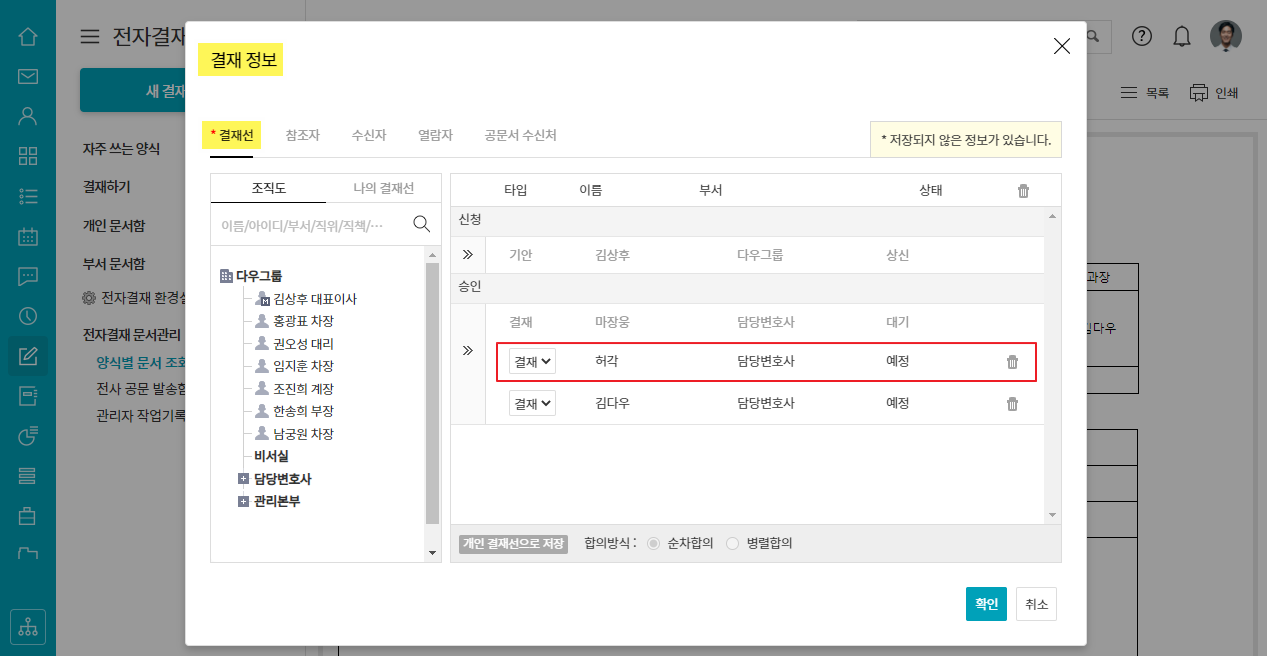Delete the 김다우 approver row with trash icon
The image size is (1267, 656).
(x=1012, y=404)
